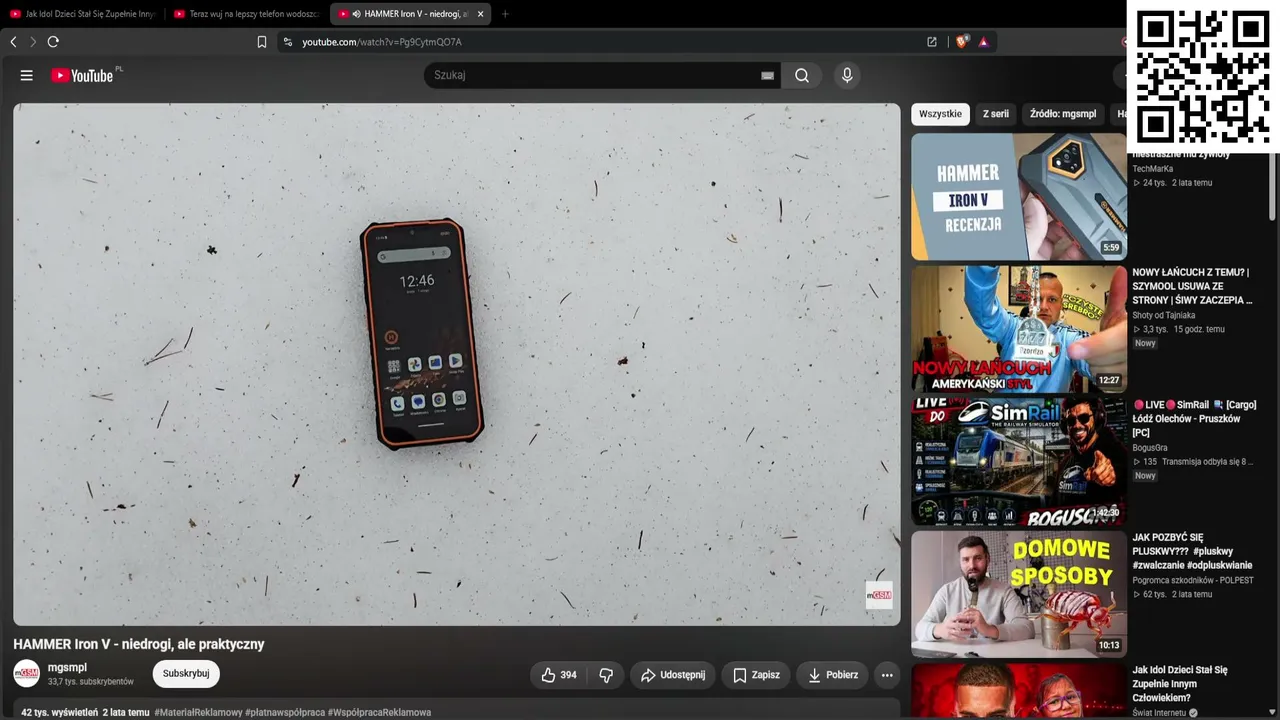Image resolution: width=1280 pixels, height=720 pixels.
Task: Open the SimRail live stream thumbnail
Action: pos(1019,461)
